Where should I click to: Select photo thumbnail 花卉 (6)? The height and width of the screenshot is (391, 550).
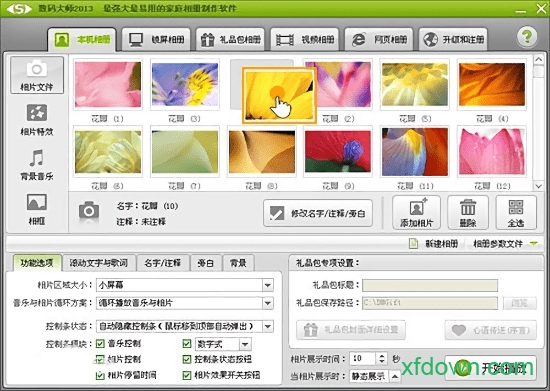point(108,151)
